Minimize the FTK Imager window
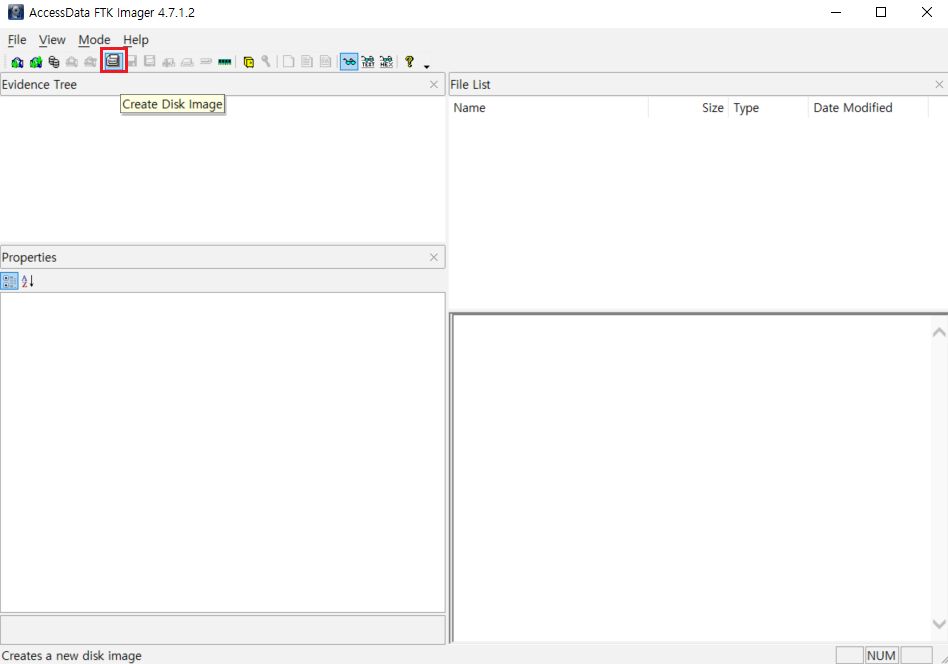 point(836,12)
